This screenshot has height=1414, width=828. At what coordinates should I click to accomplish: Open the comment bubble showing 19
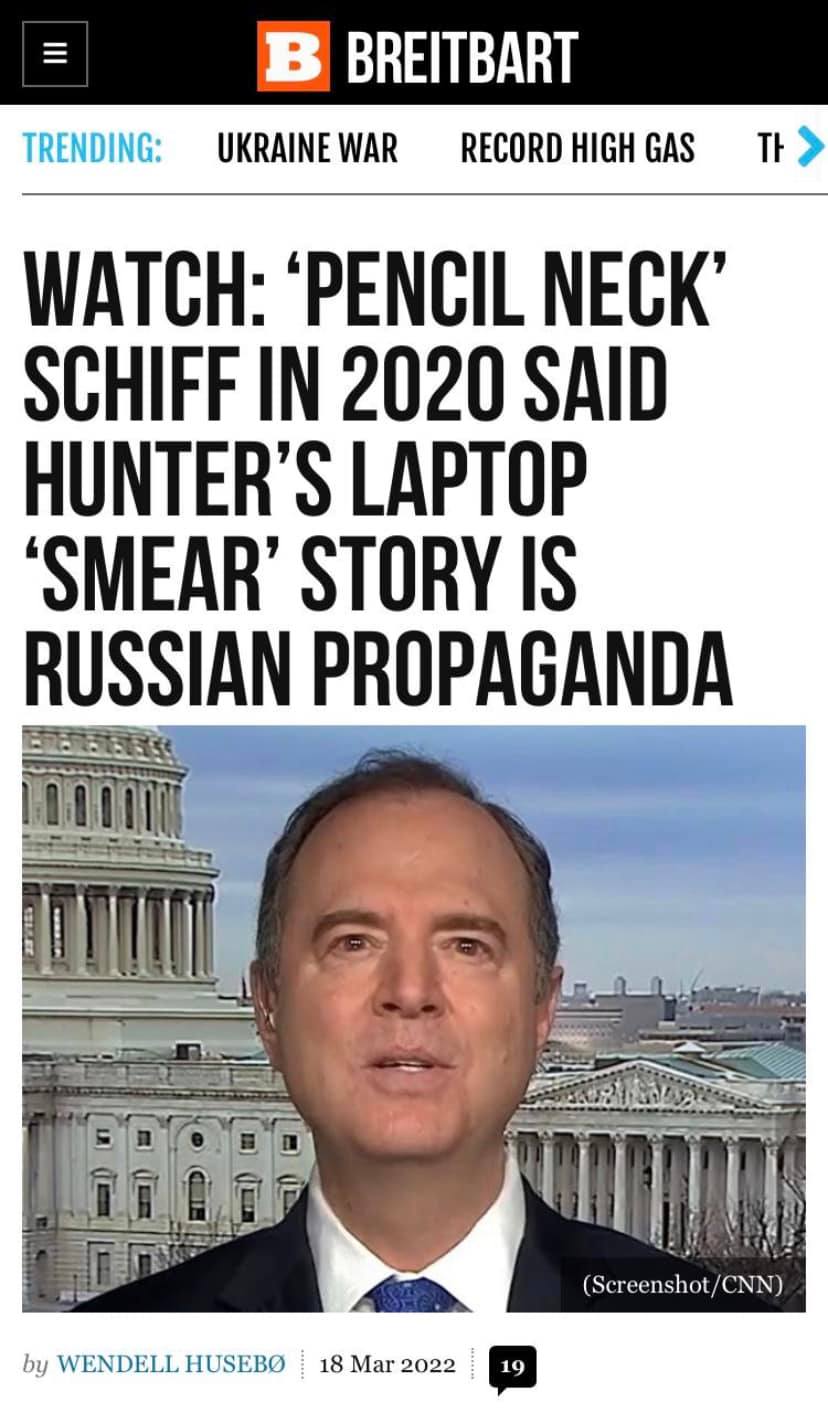tap(512, 1368)
